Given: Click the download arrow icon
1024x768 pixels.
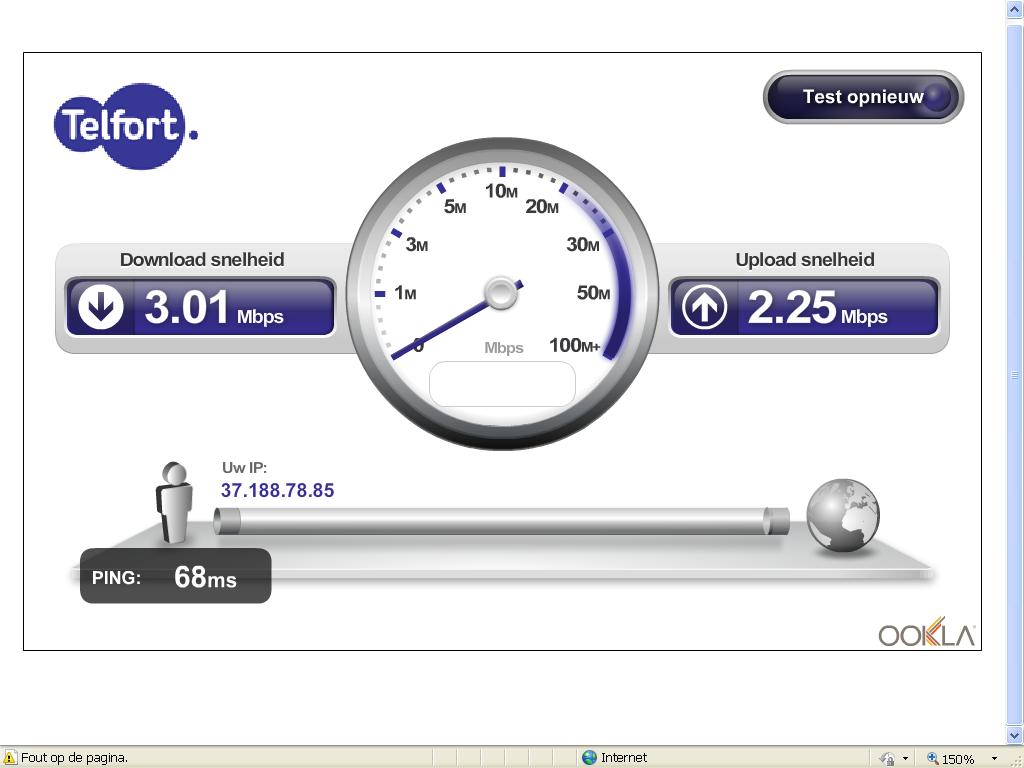Looking at the screenshot, I should pos(101,307).
